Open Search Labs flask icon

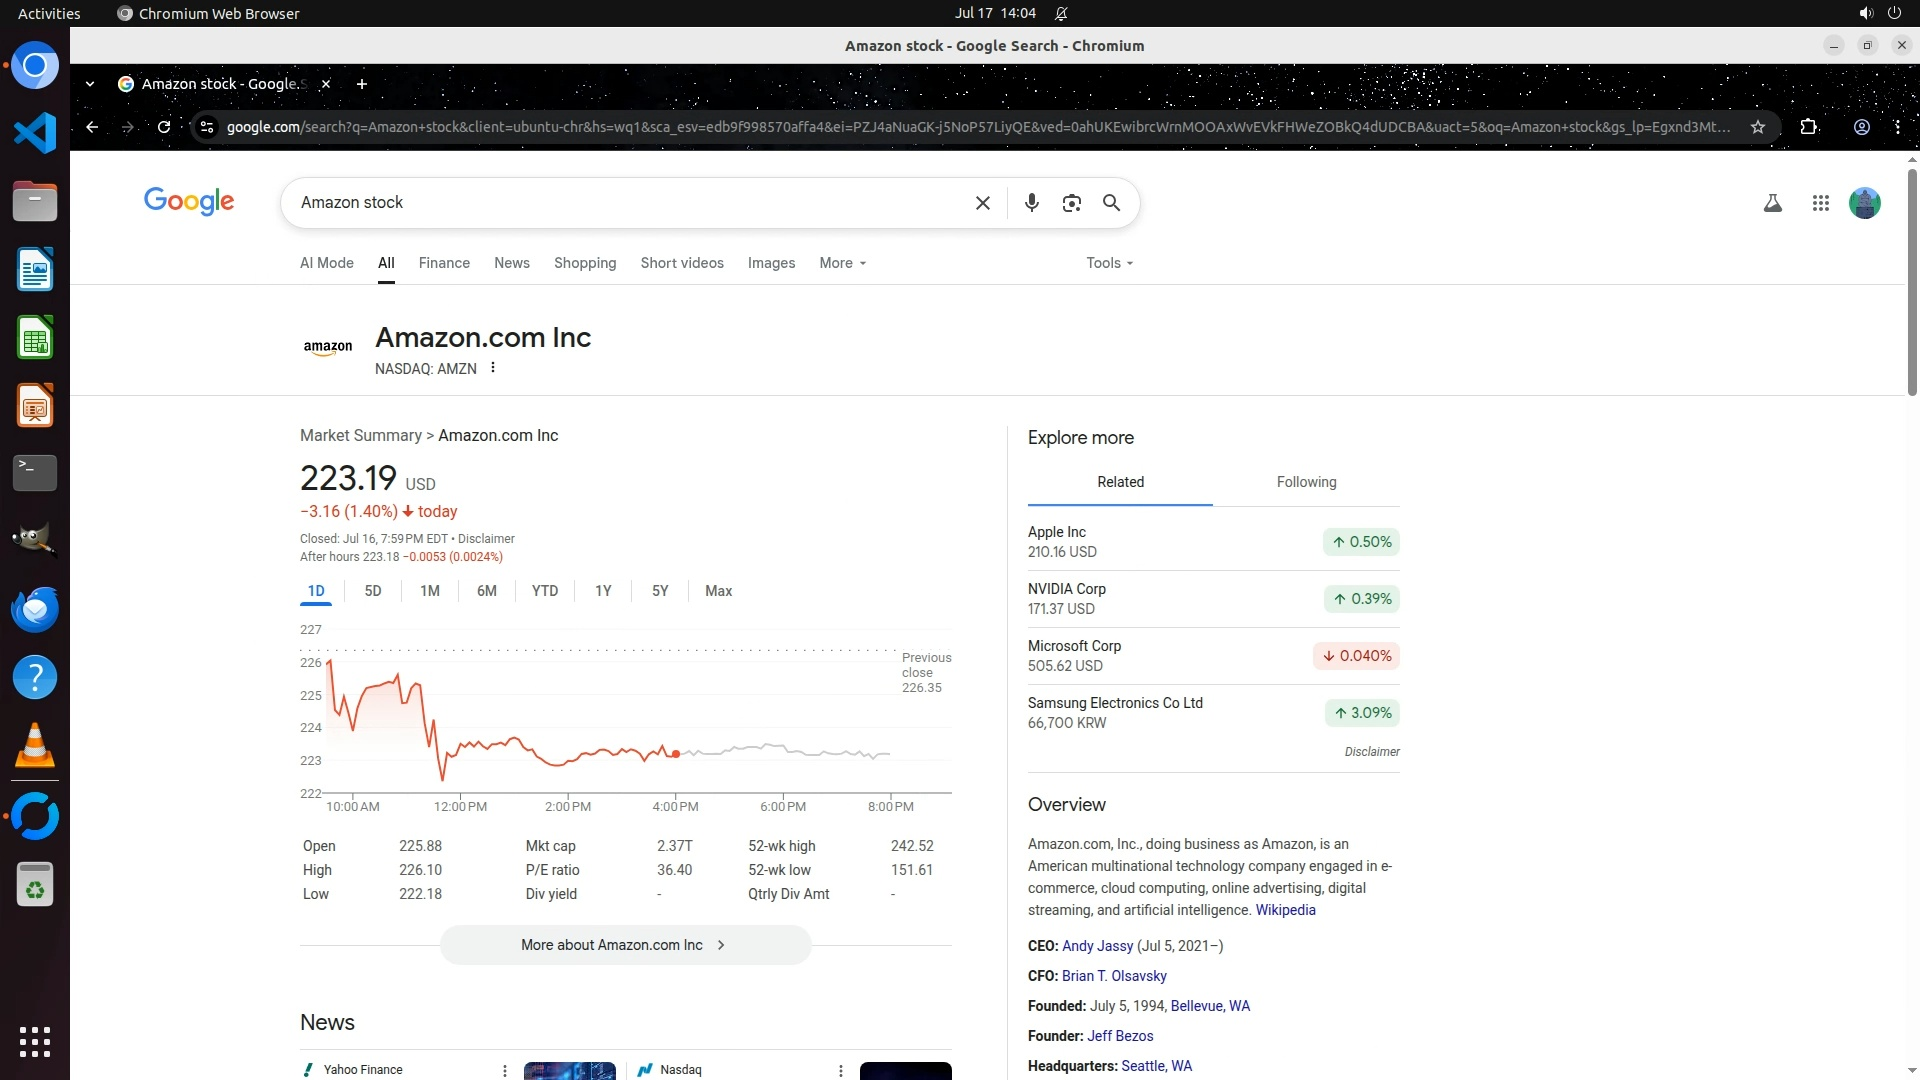pos(1772,203)
